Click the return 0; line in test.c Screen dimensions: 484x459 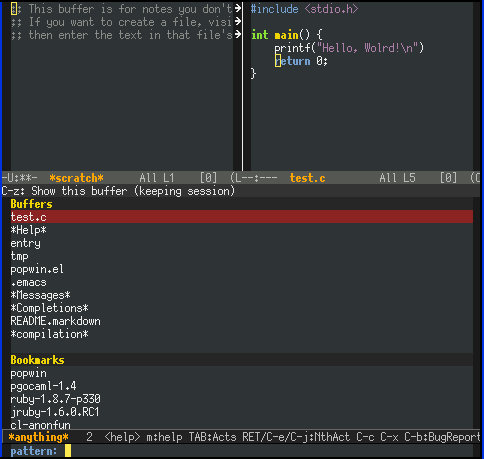(301, 61)
